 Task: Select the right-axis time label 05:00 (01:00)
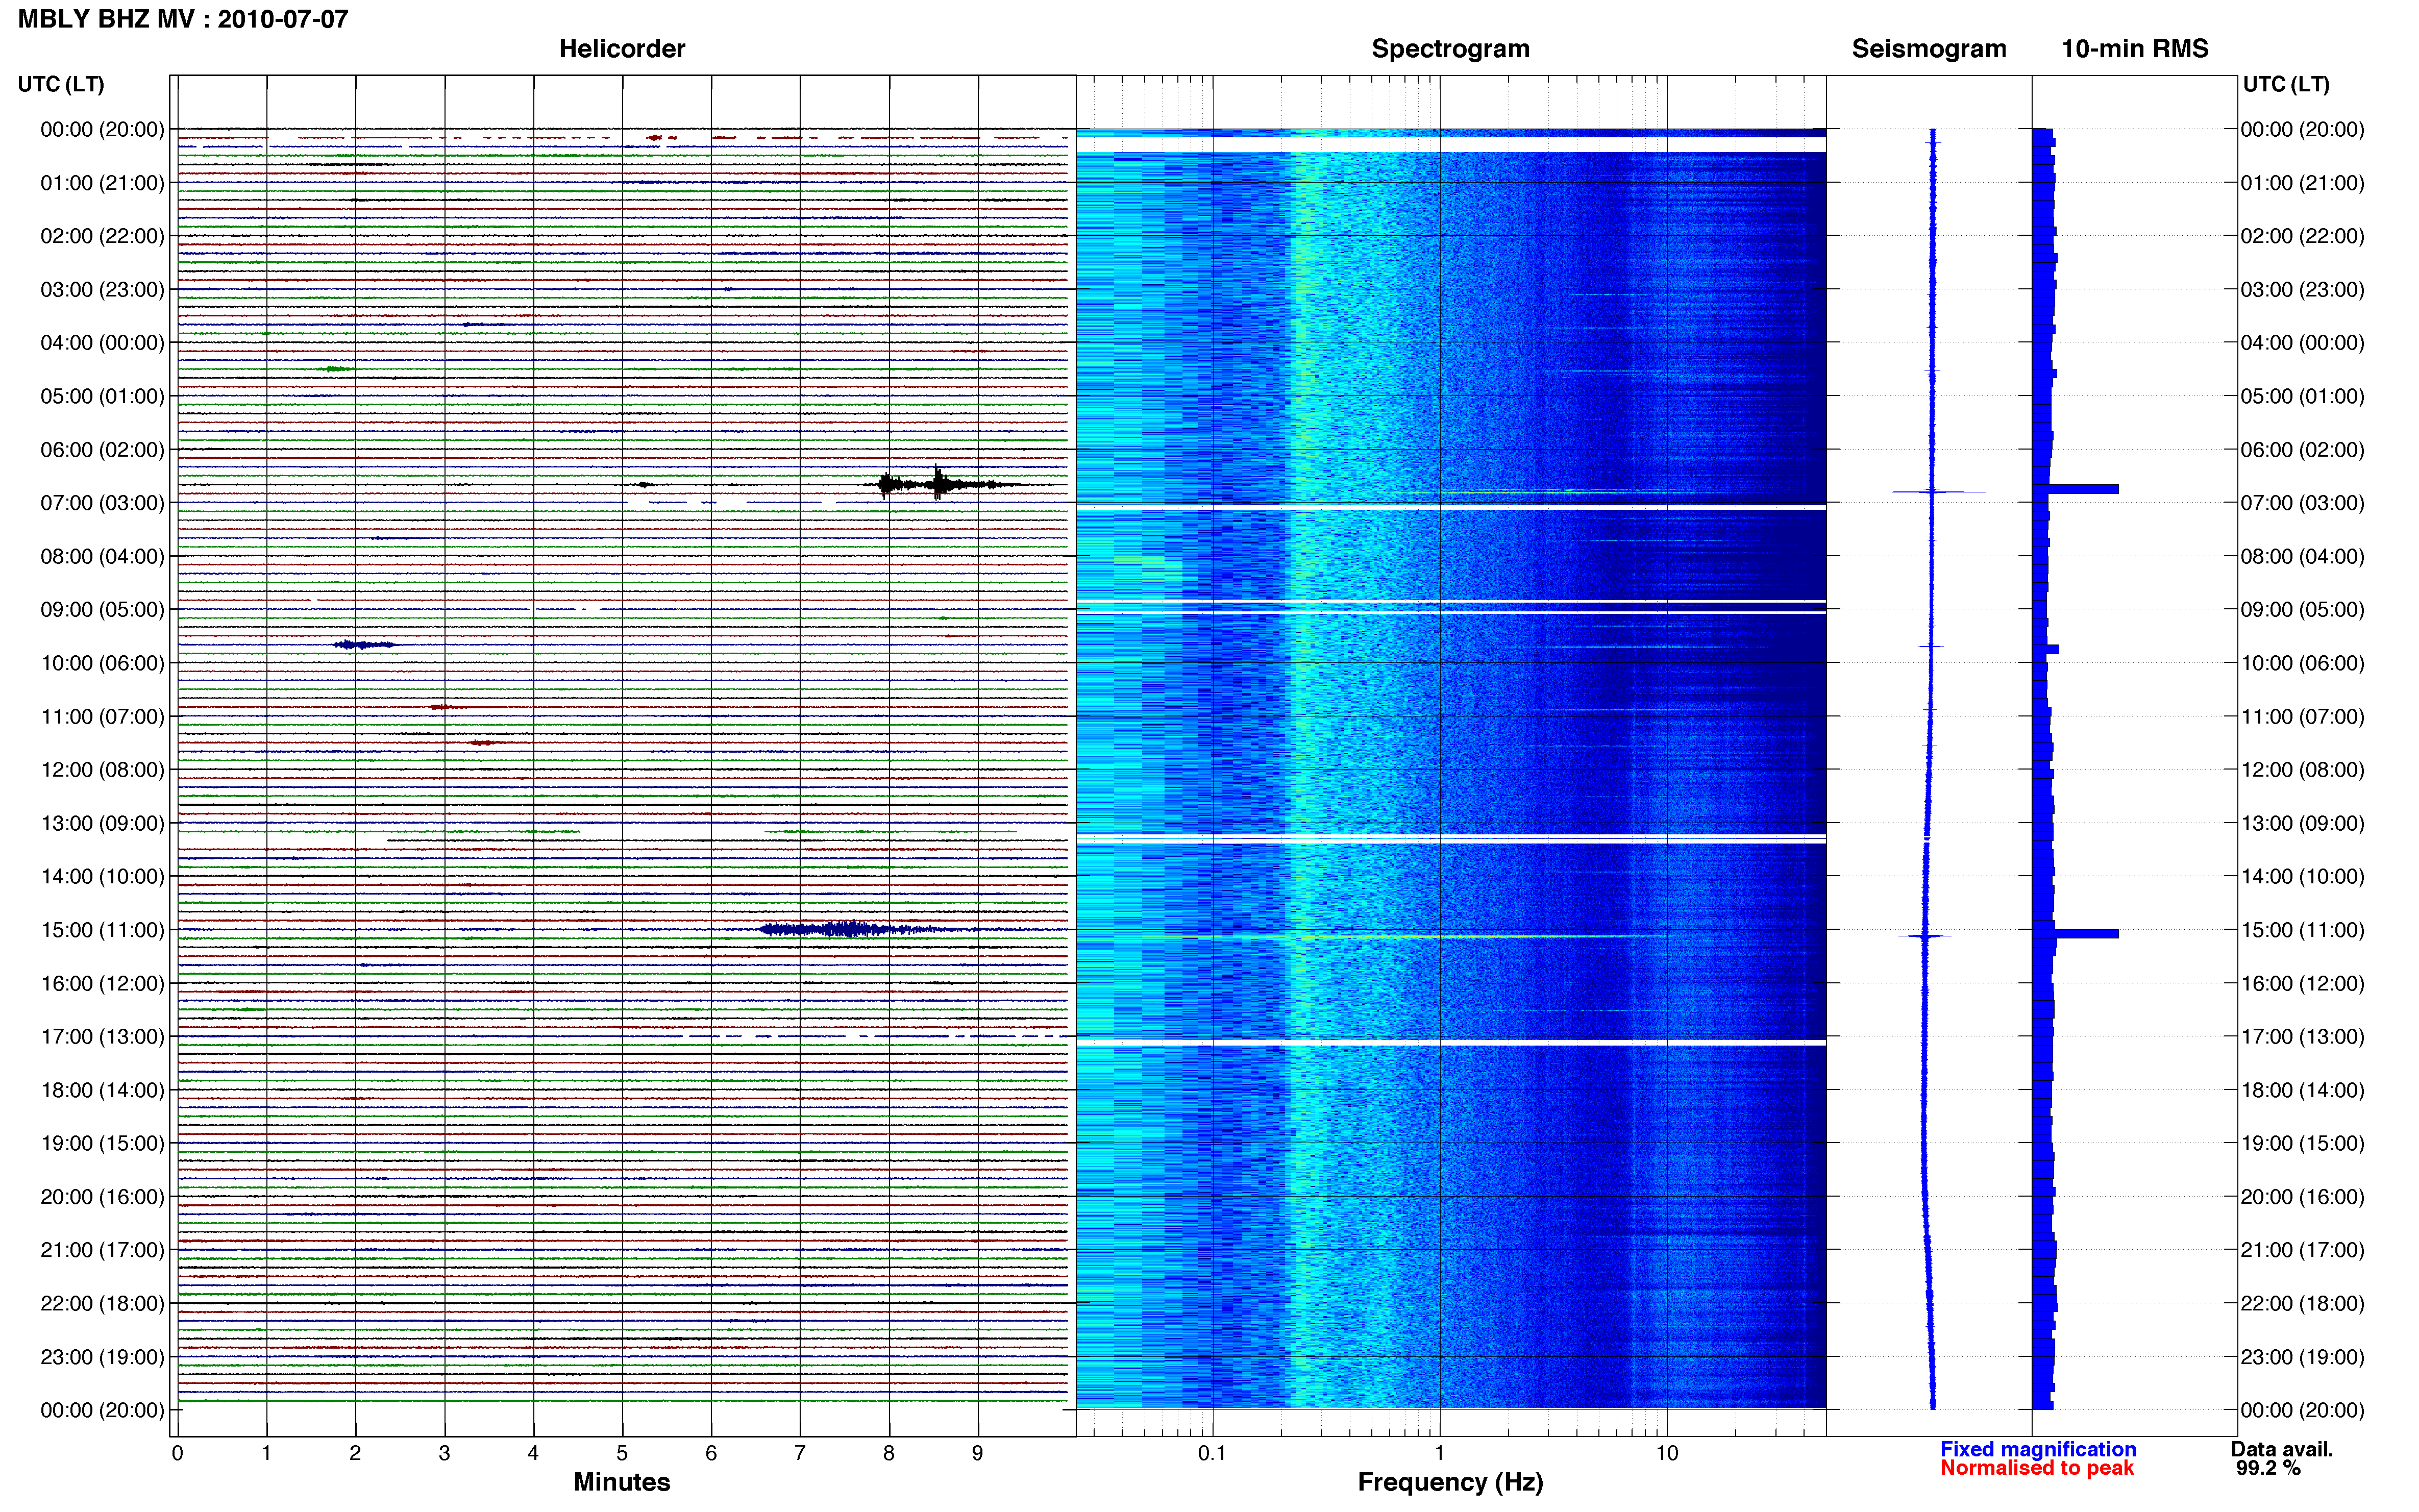(2302, 396)
